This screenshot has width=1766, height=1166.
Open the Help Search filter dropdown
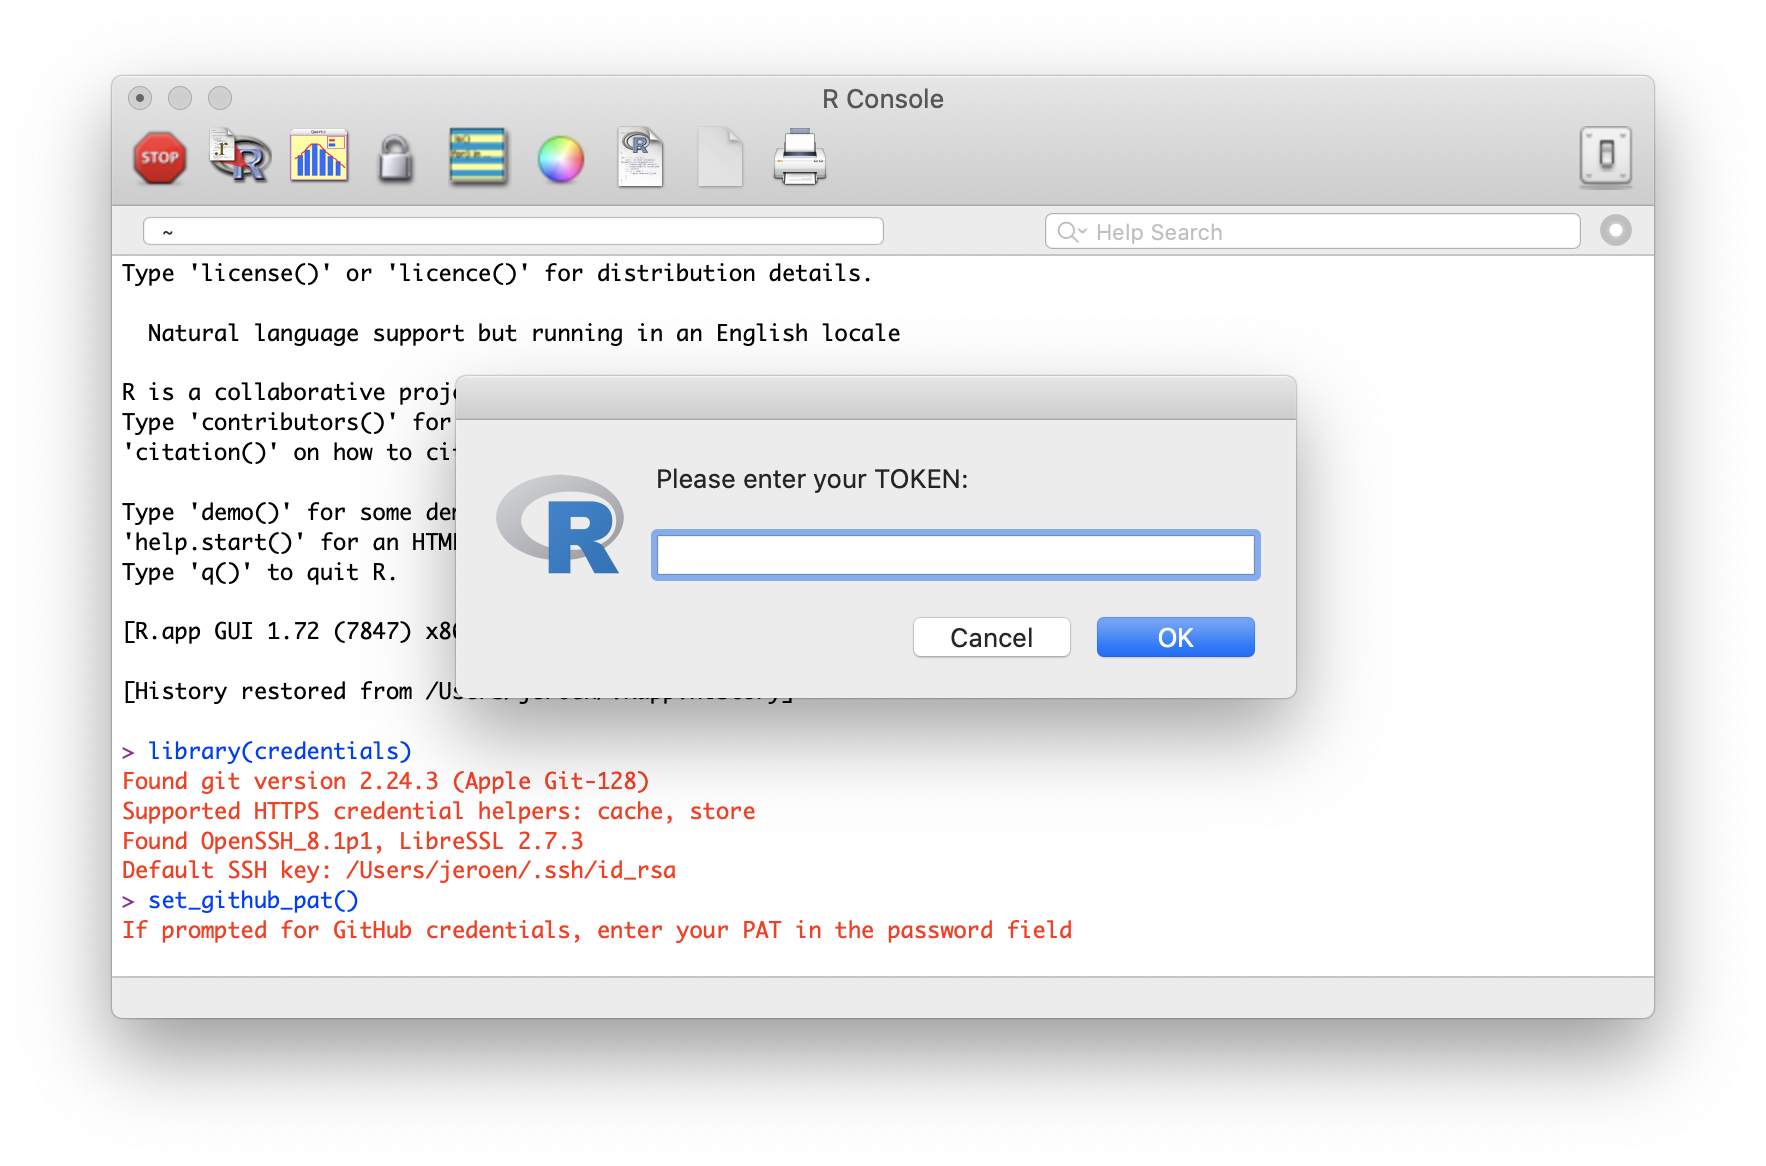[x=1071, y=231]
